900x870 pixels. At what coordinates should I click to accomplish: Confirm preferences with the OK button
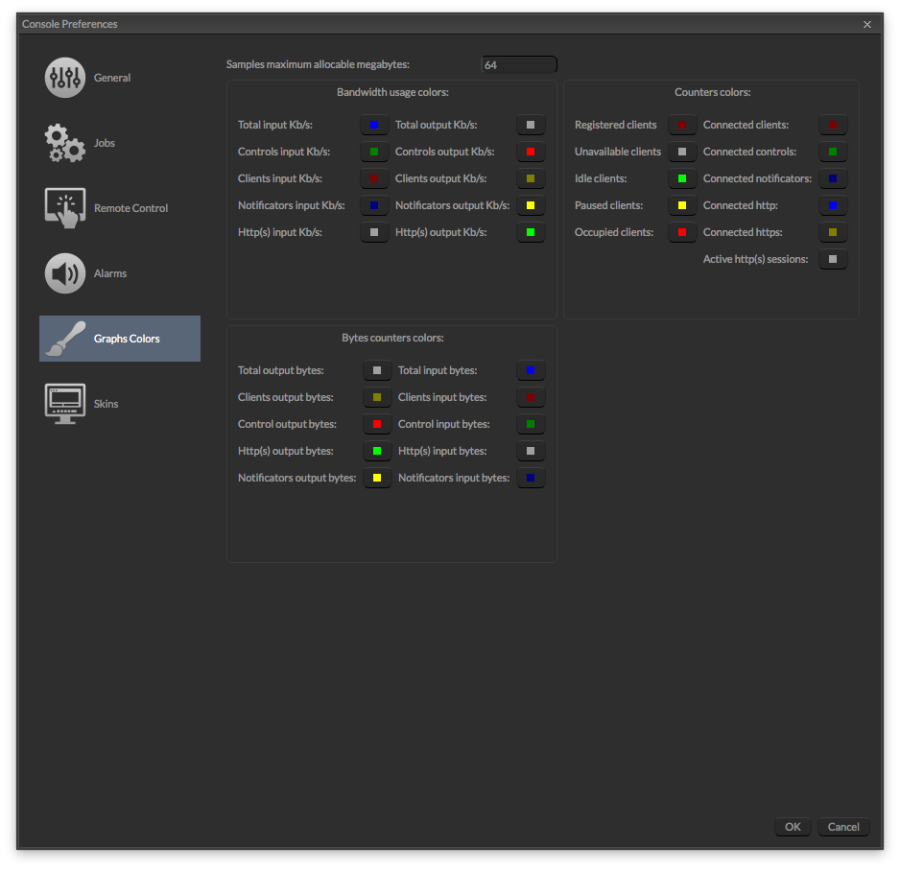coord(792,827)
